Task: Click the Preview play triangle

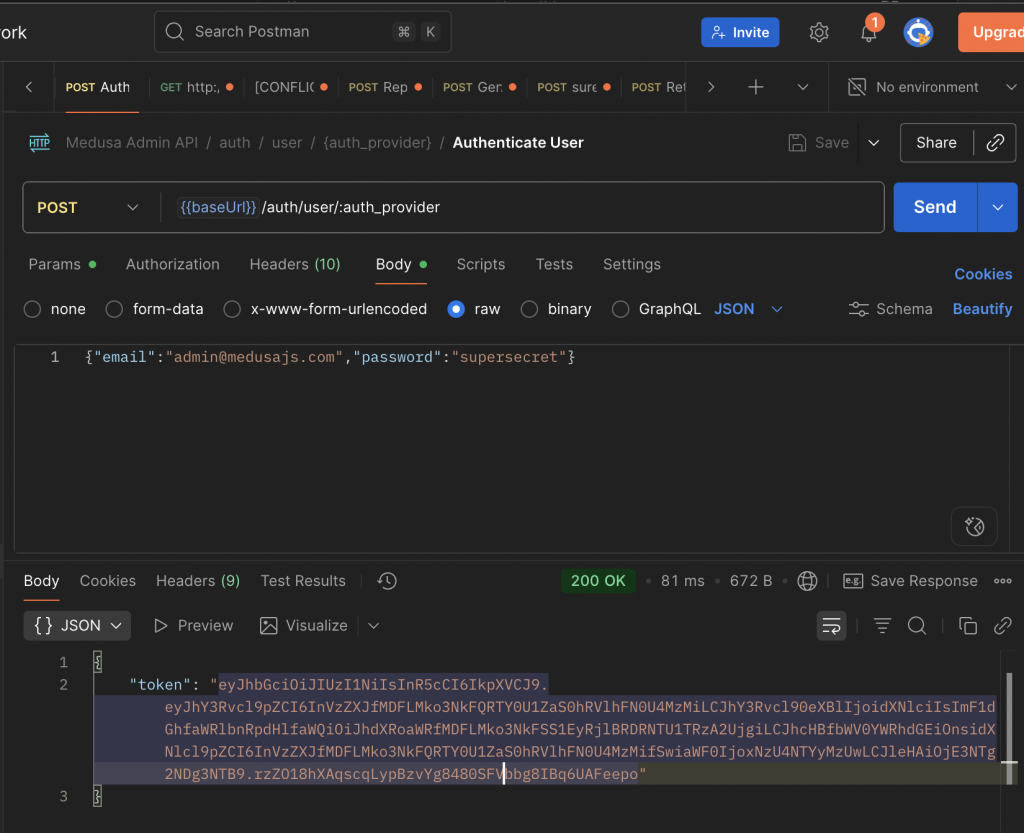Action: (x=161, y=625)
